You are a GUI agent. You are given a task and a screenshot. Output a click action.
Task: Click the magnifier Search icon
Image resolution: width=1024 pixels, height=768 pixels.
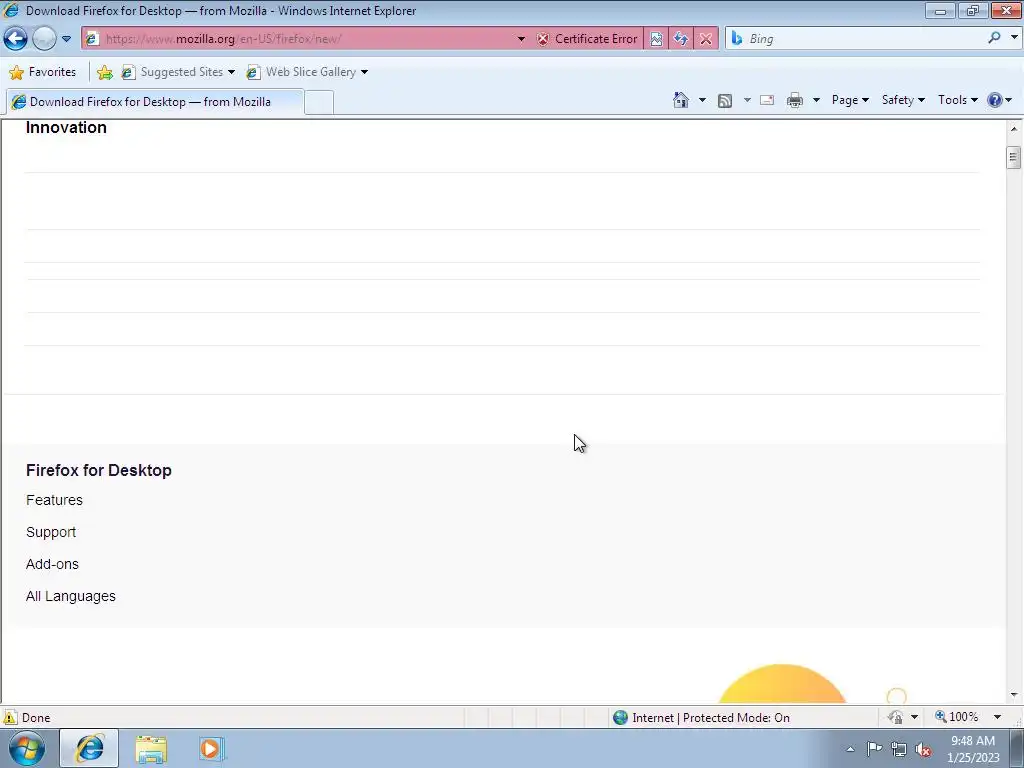coord(995,38)
